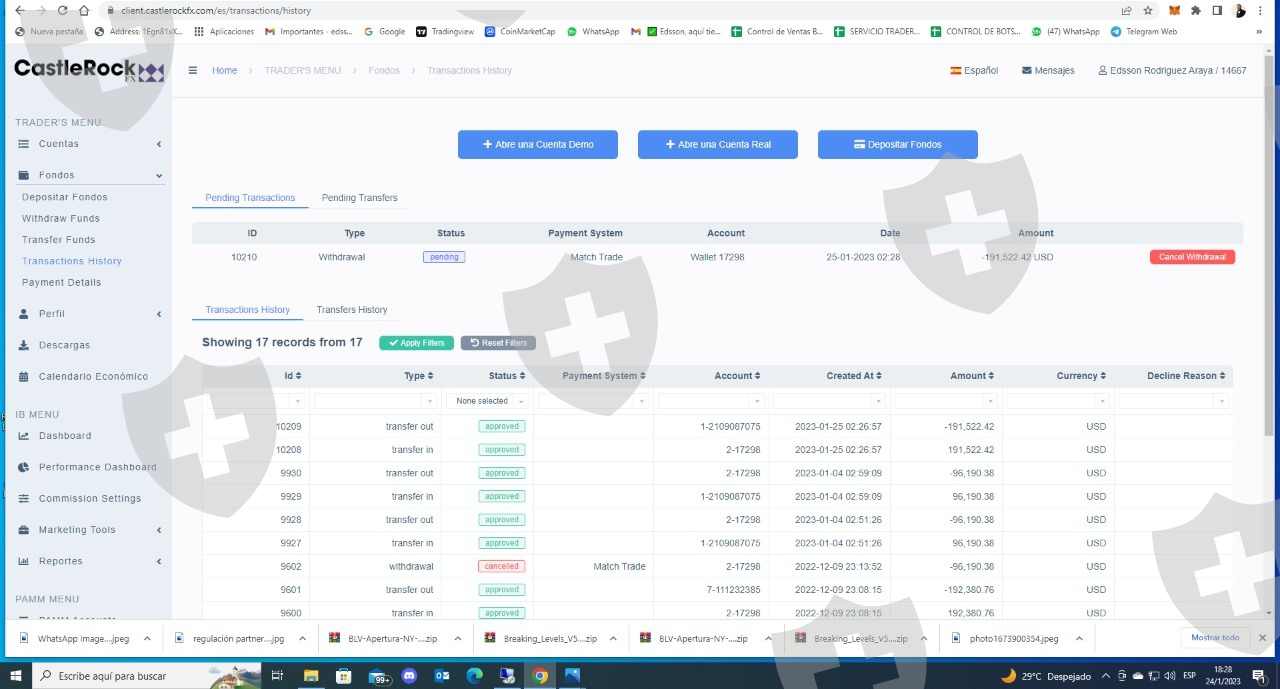Image resolution: width=1280 pixels, height=689 pixels.
Task: Open the Withdraw Funds sidebar link
Action: (61, 218)
